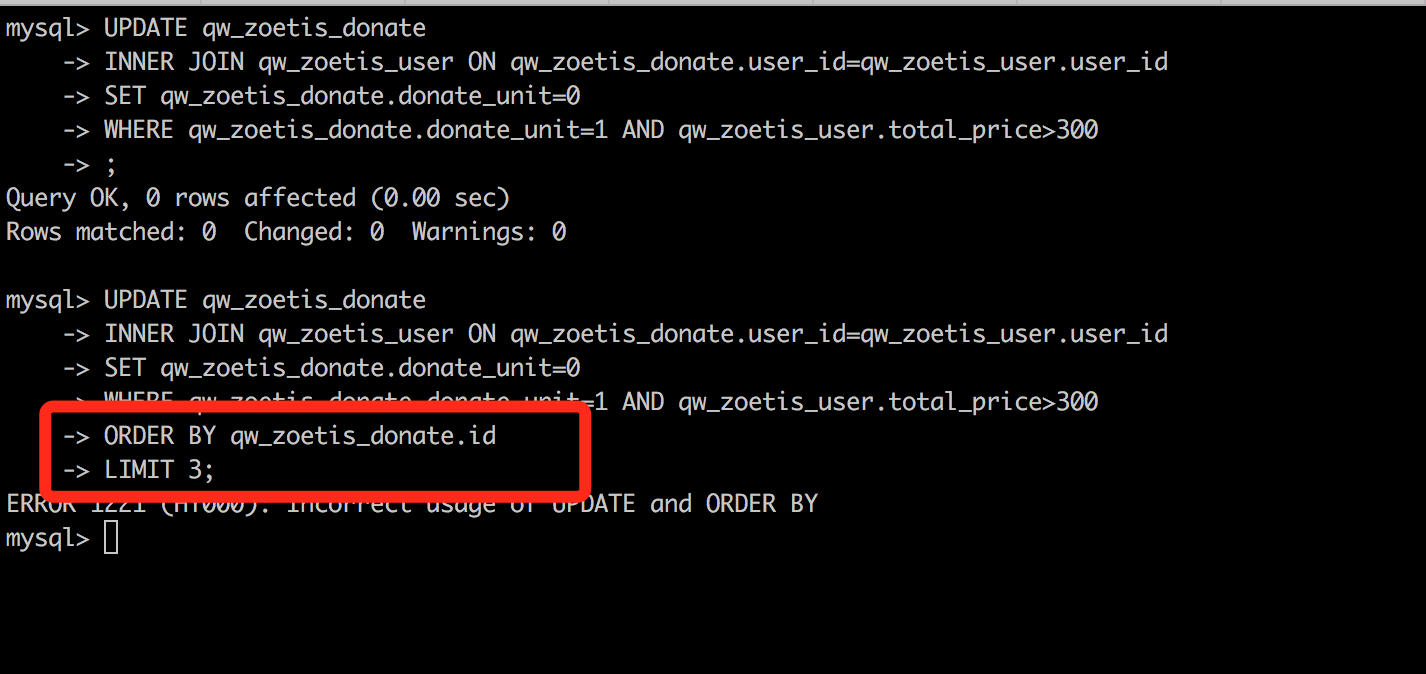The height and width of the screenshot is (674, 1426).
Task: Click the terminal cursor block at mysql prompt
Action: [x=111, y=539]
